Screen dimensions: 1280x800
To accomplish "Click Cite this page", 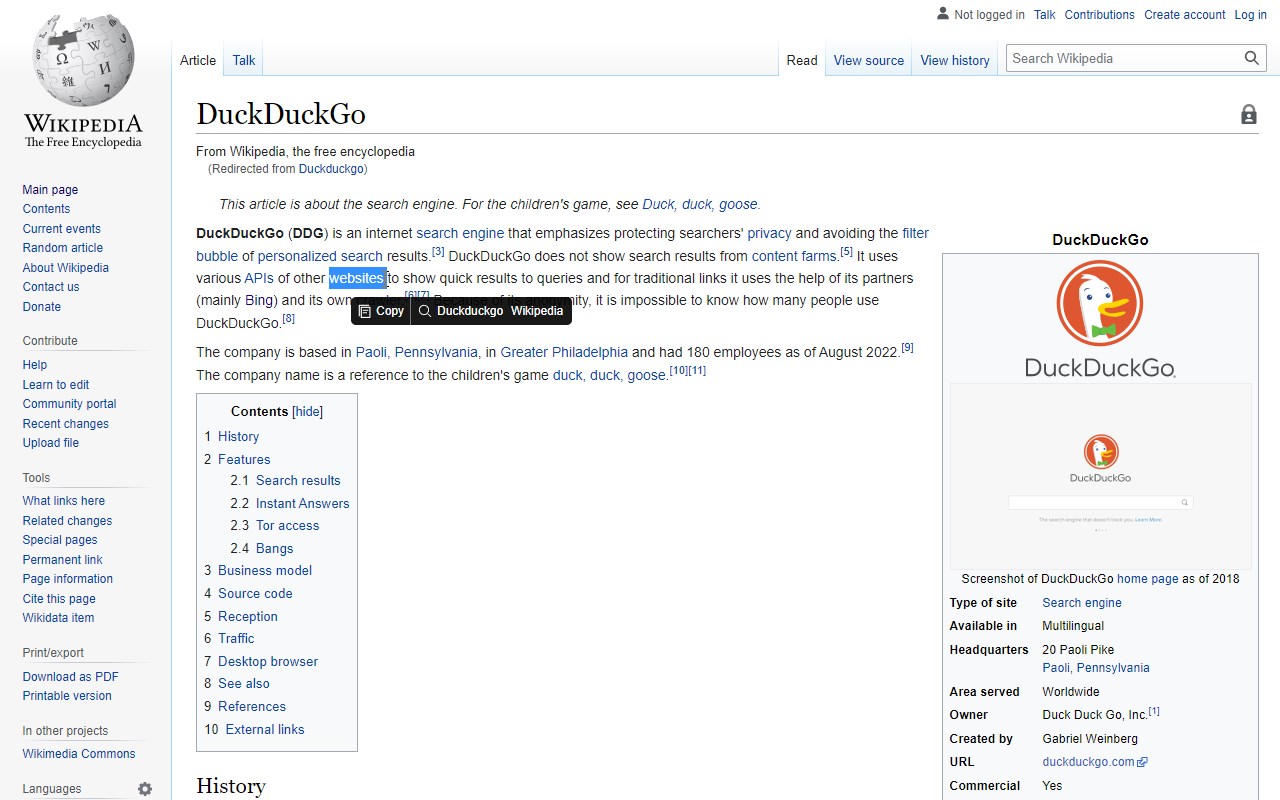I will (x=59, y=599).
